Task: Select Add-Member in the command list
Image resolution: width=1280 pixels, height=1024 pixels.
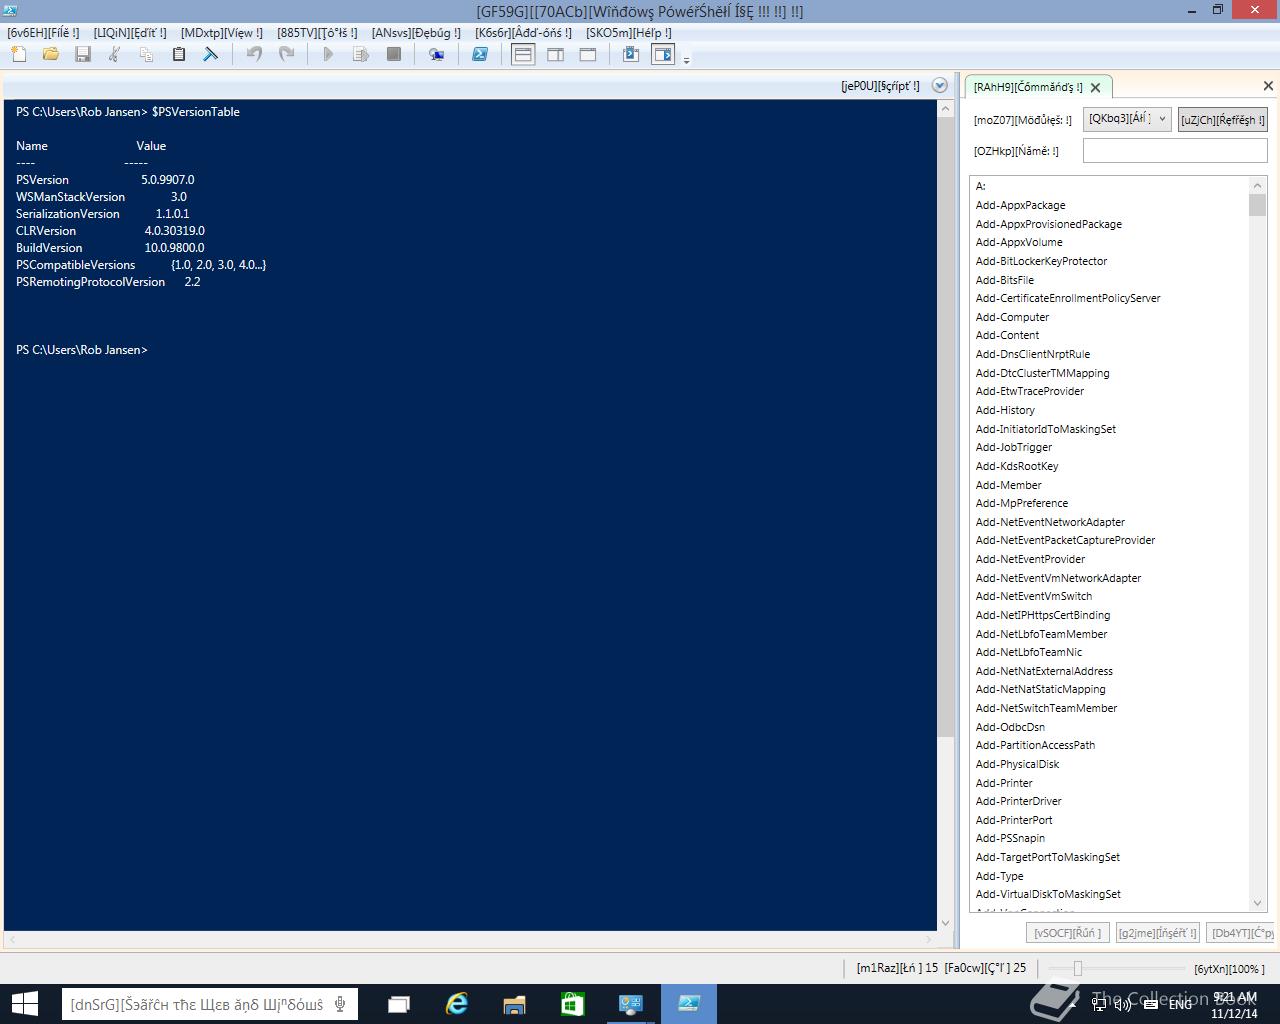Action: point(1009,485)
